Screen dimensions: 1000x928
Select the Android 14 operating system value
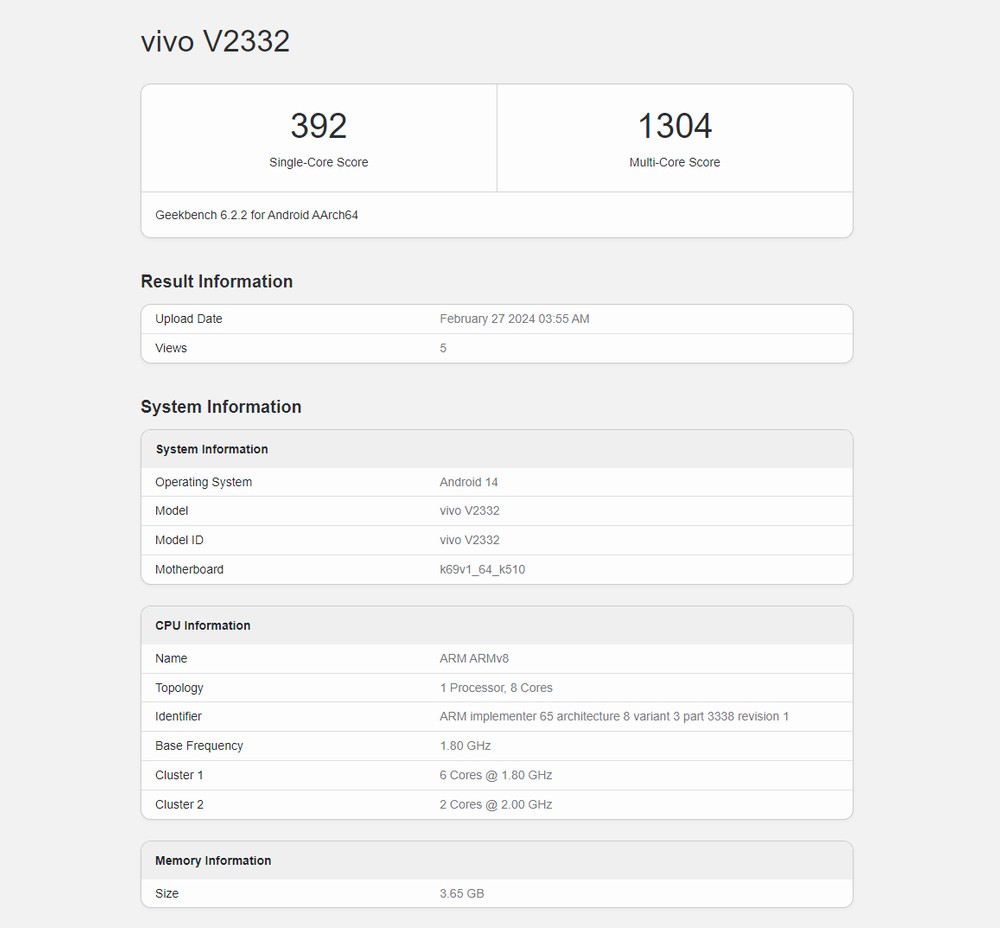tap(469, 482)
